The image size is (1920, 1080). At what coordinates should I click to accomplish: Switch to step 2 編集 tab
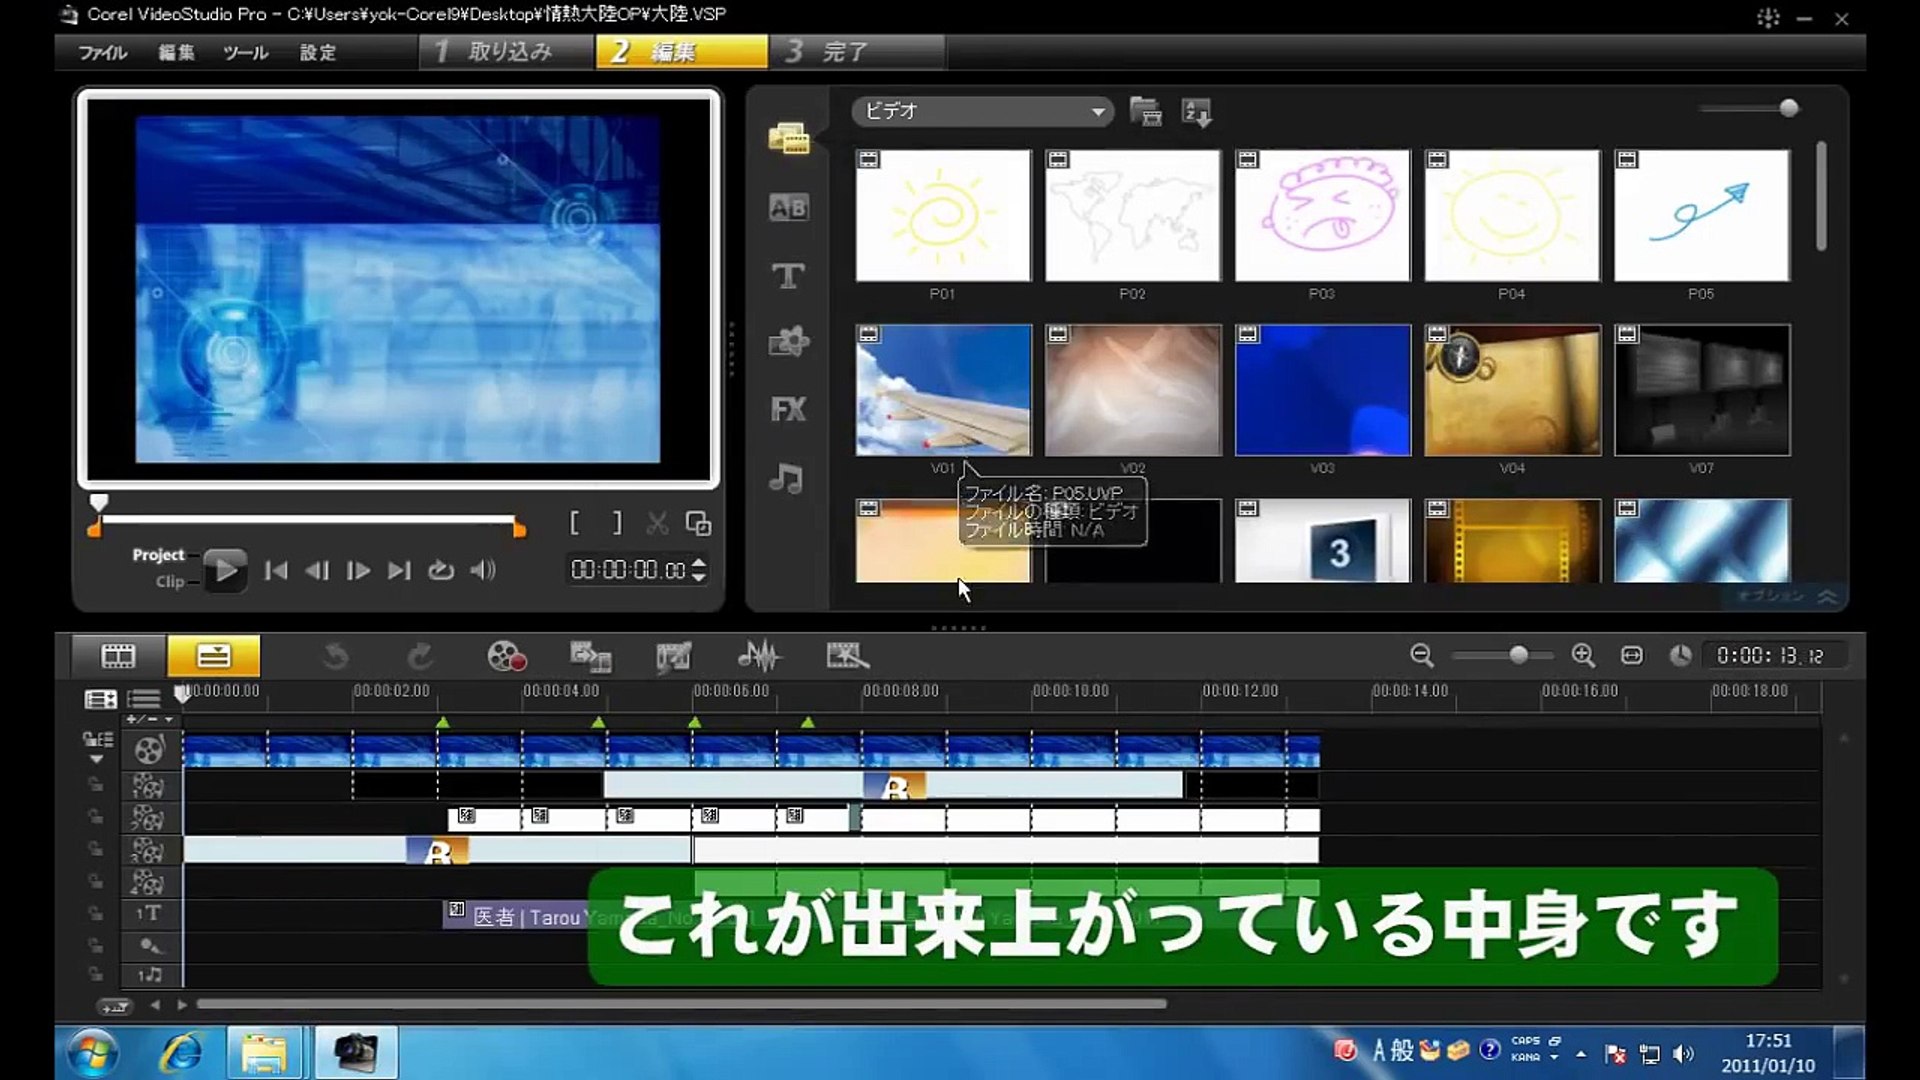tap(682, 52)
